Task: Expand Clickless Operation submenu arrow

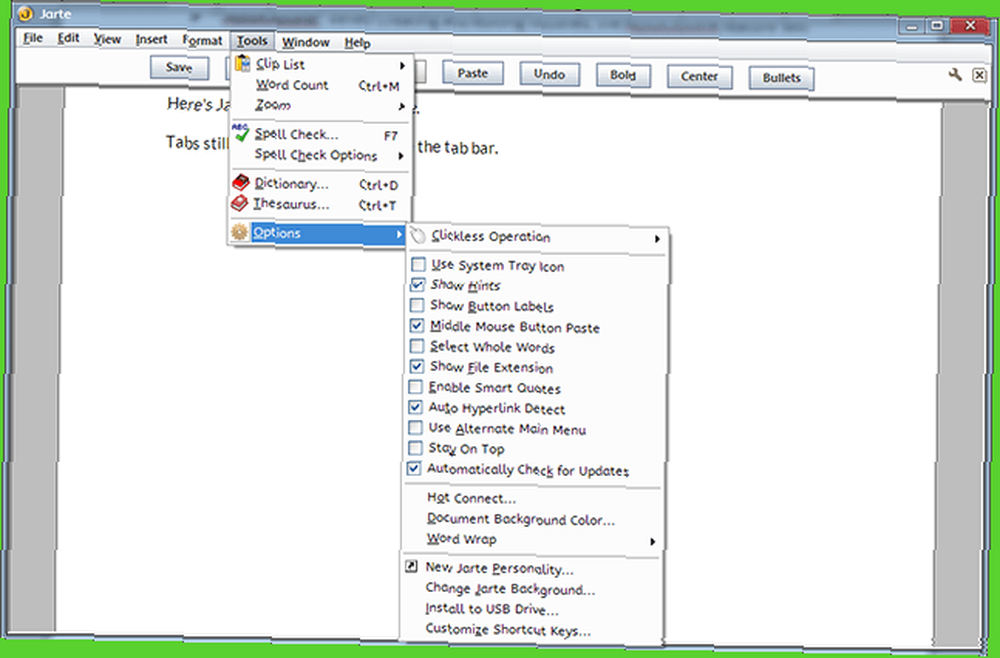Action: (657, 239)
